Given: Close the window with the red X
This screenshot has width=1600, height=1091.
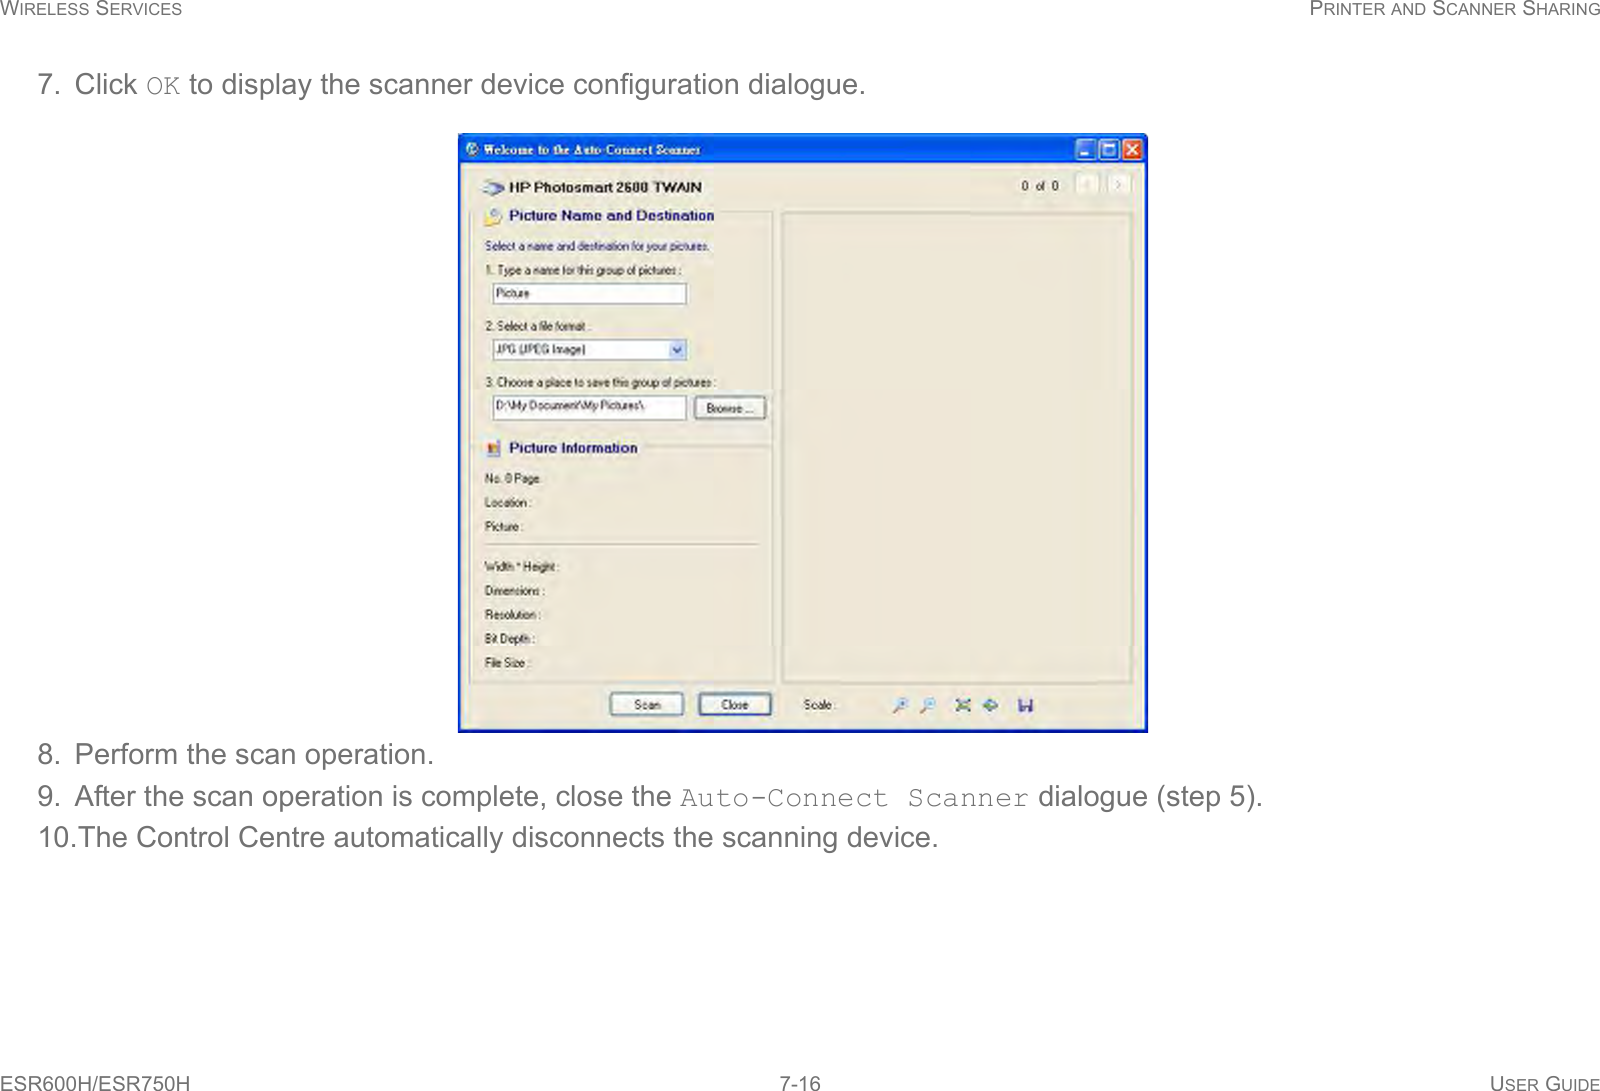Looking at the screenshot, I should pyautogui.click(x=1132, y=150).
